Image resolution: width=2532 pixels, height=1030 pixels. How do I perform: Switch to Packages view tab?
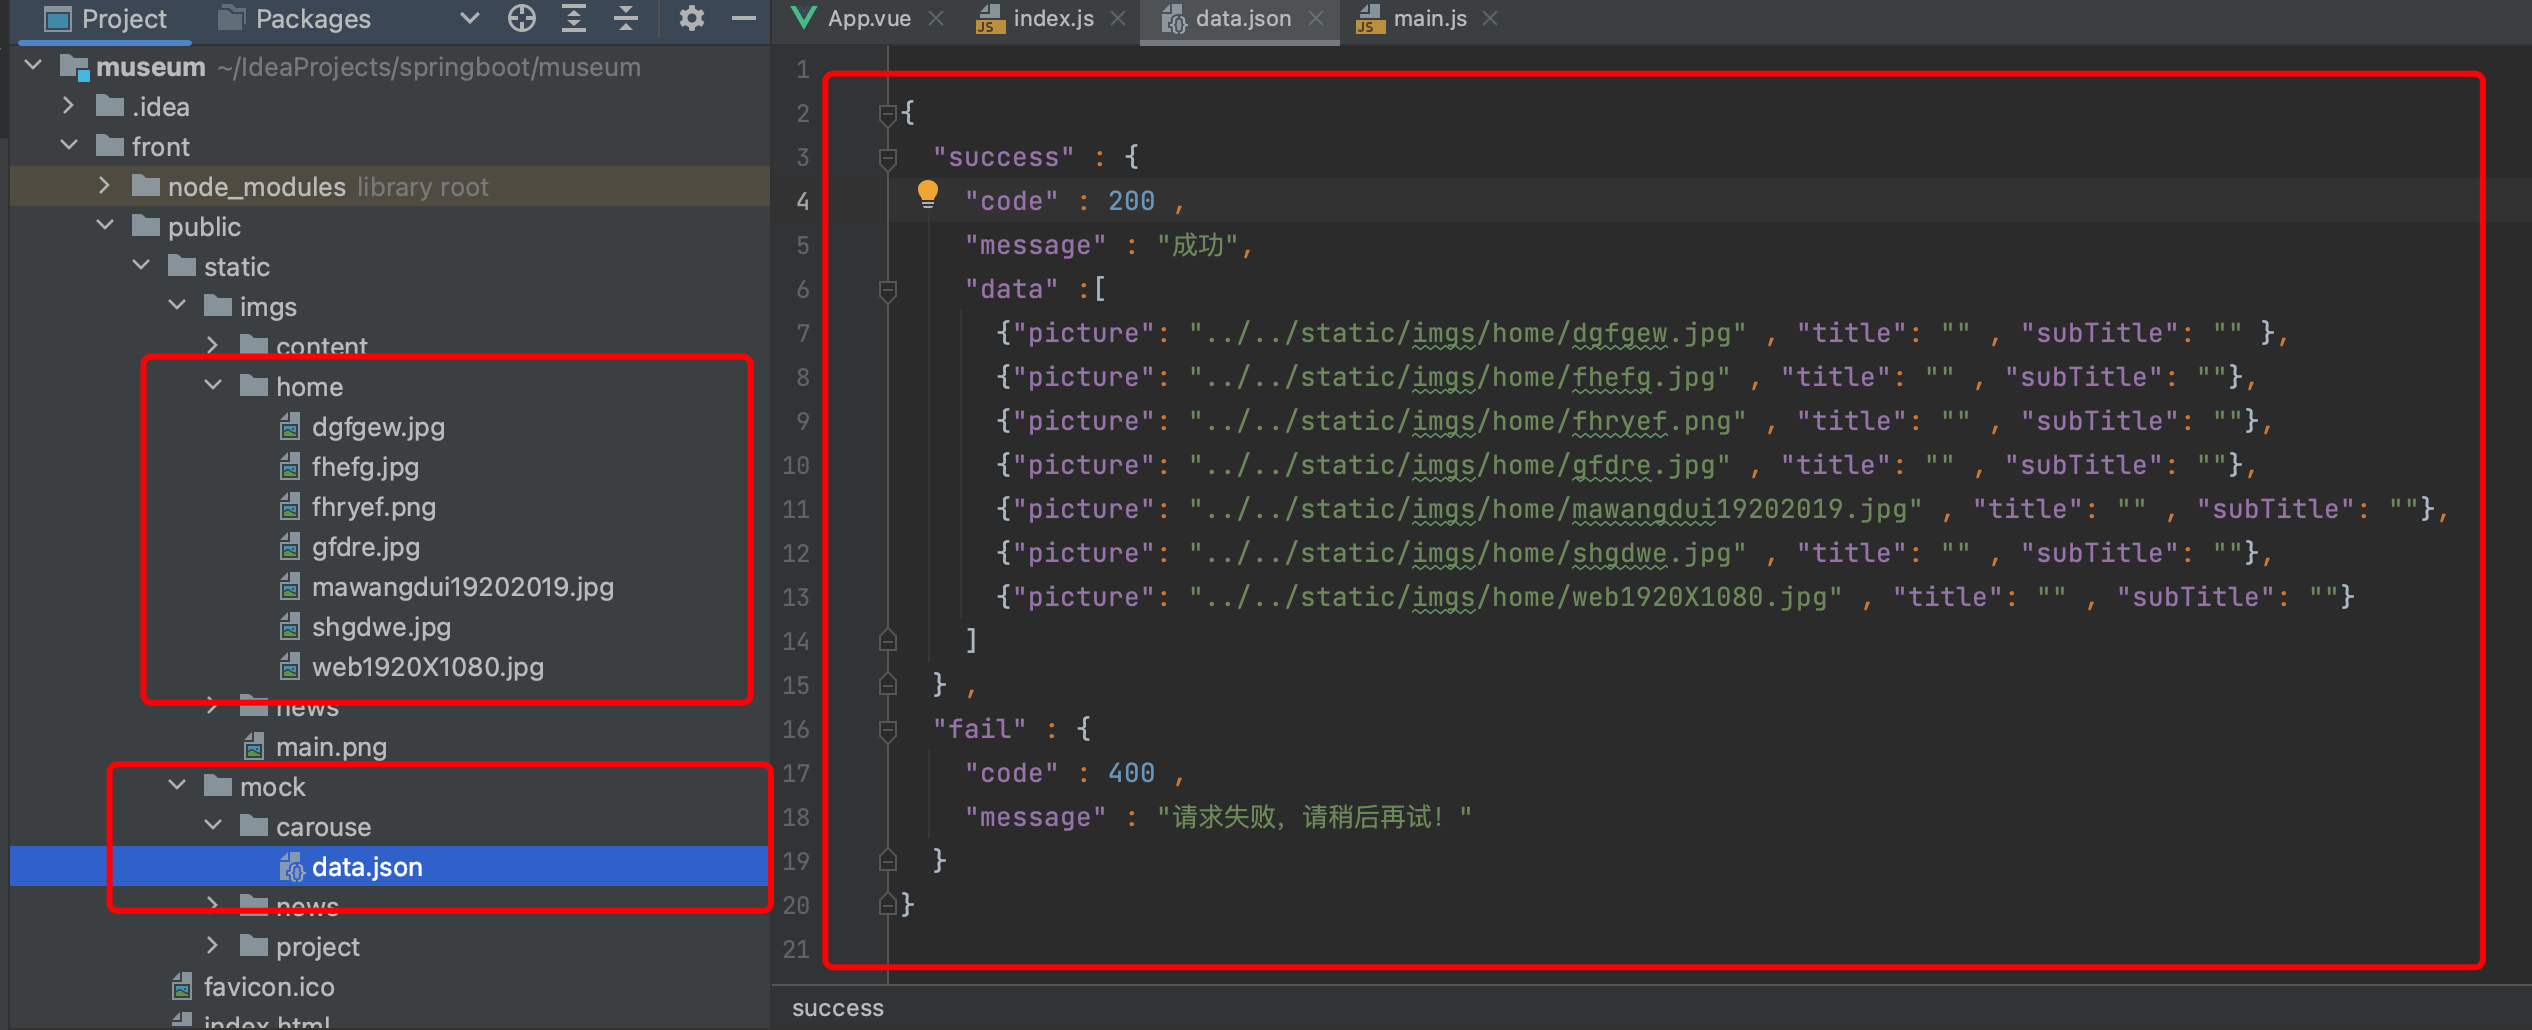[x=294, y=19]
